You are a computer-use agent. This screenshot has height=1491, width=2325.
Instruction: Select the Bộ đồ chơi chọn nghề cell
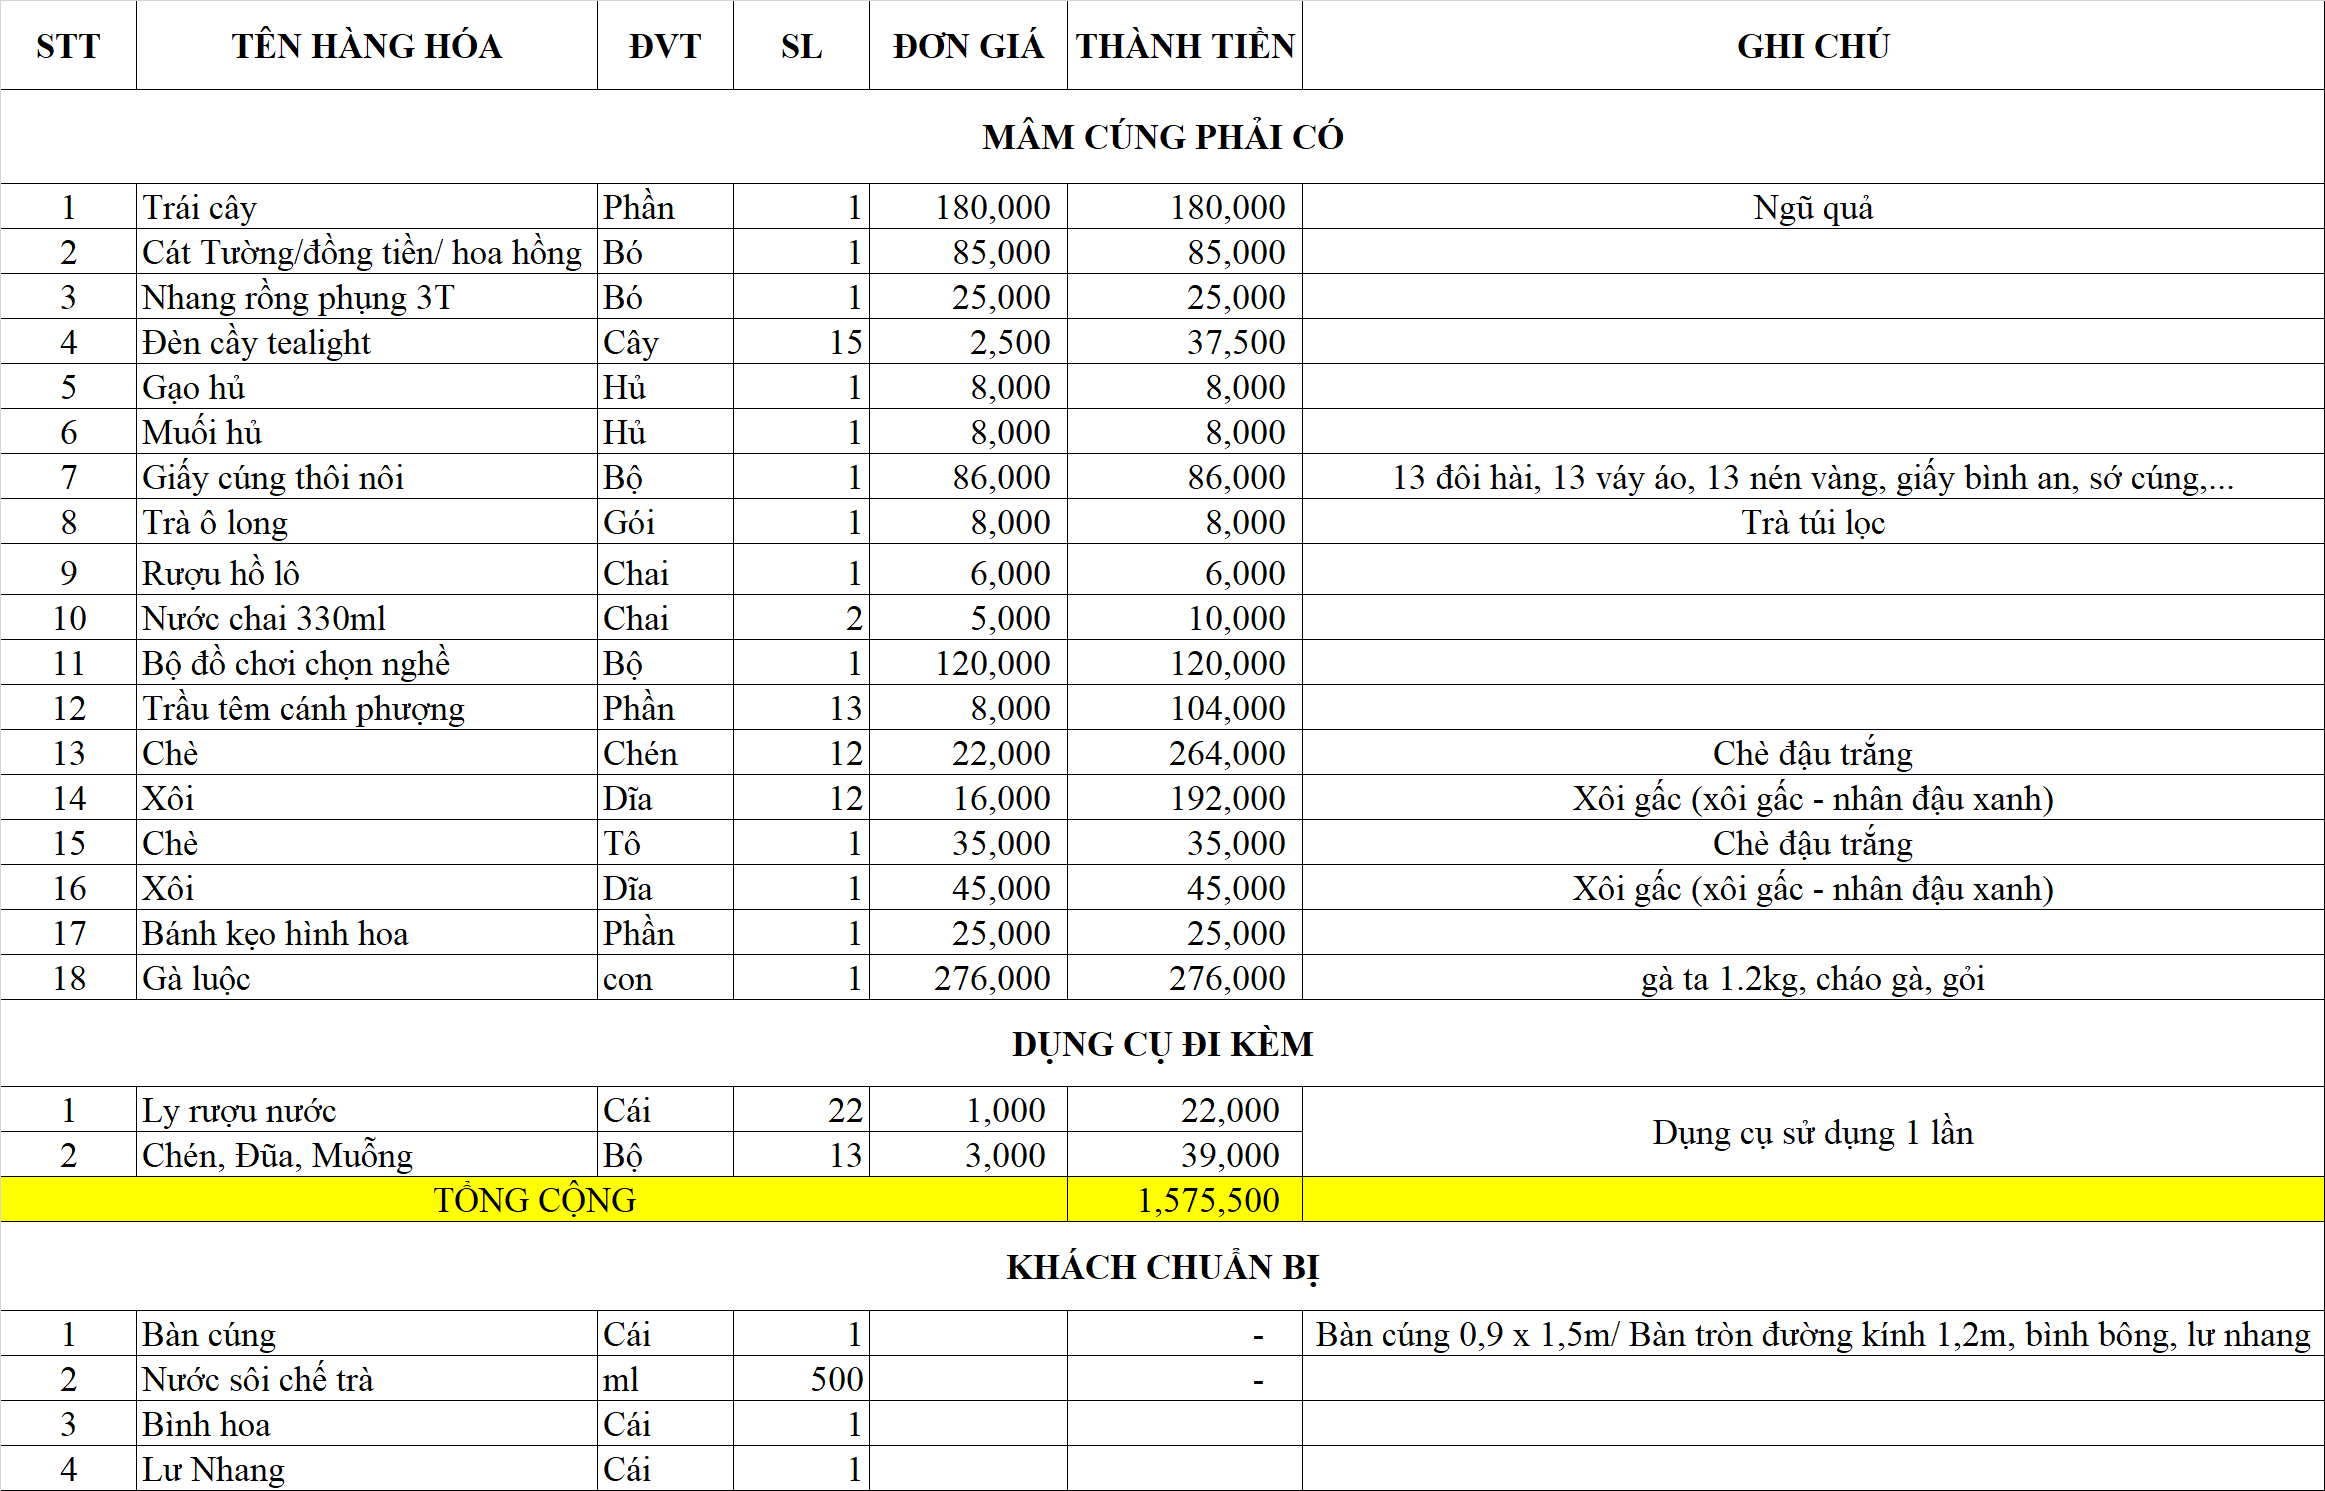point(366,663)
